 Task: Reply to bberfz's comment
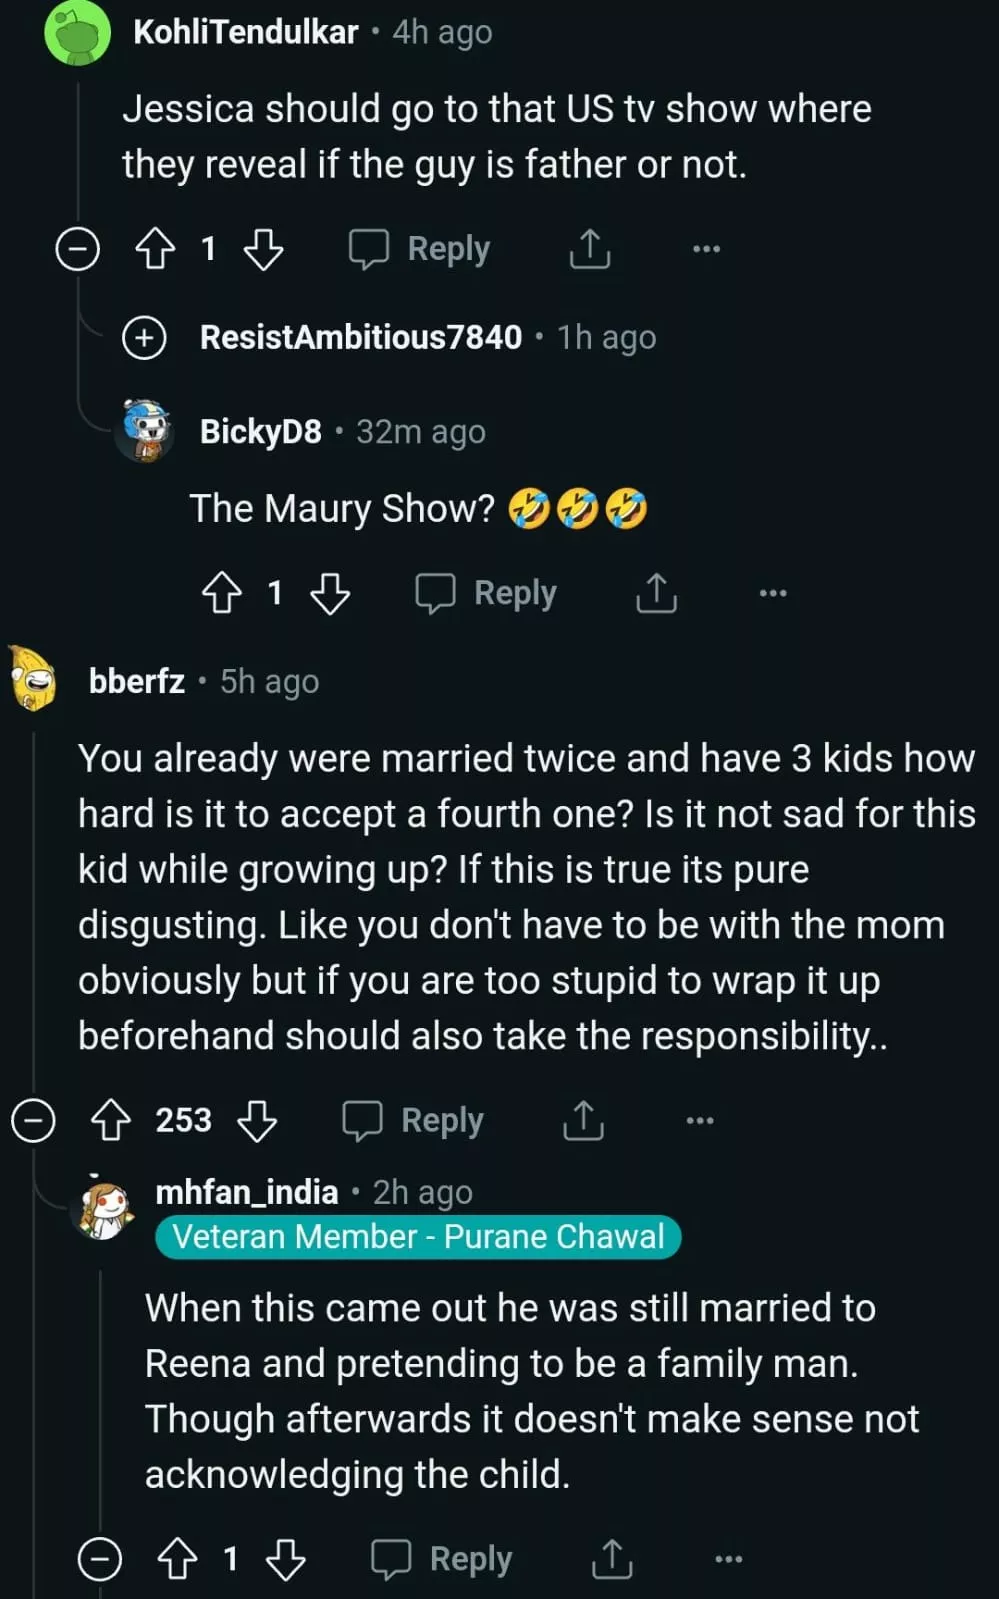414,1120
